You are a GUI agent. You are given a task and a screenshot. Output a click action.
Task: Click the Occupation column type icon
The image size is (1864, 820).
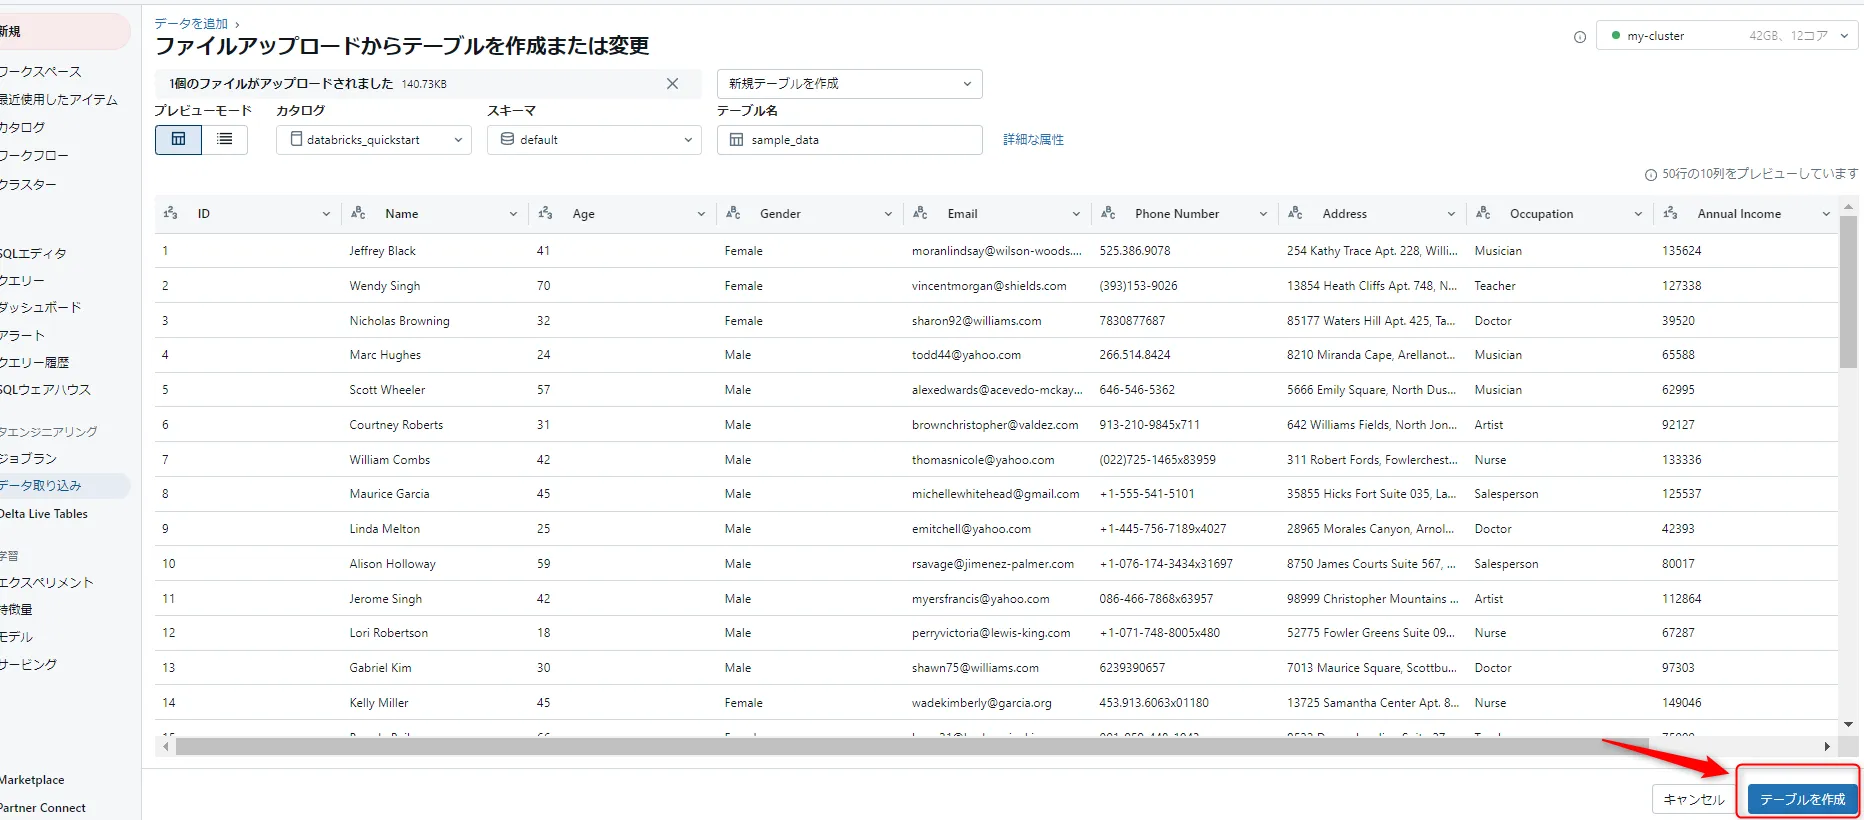click(x=1483, y=213)
